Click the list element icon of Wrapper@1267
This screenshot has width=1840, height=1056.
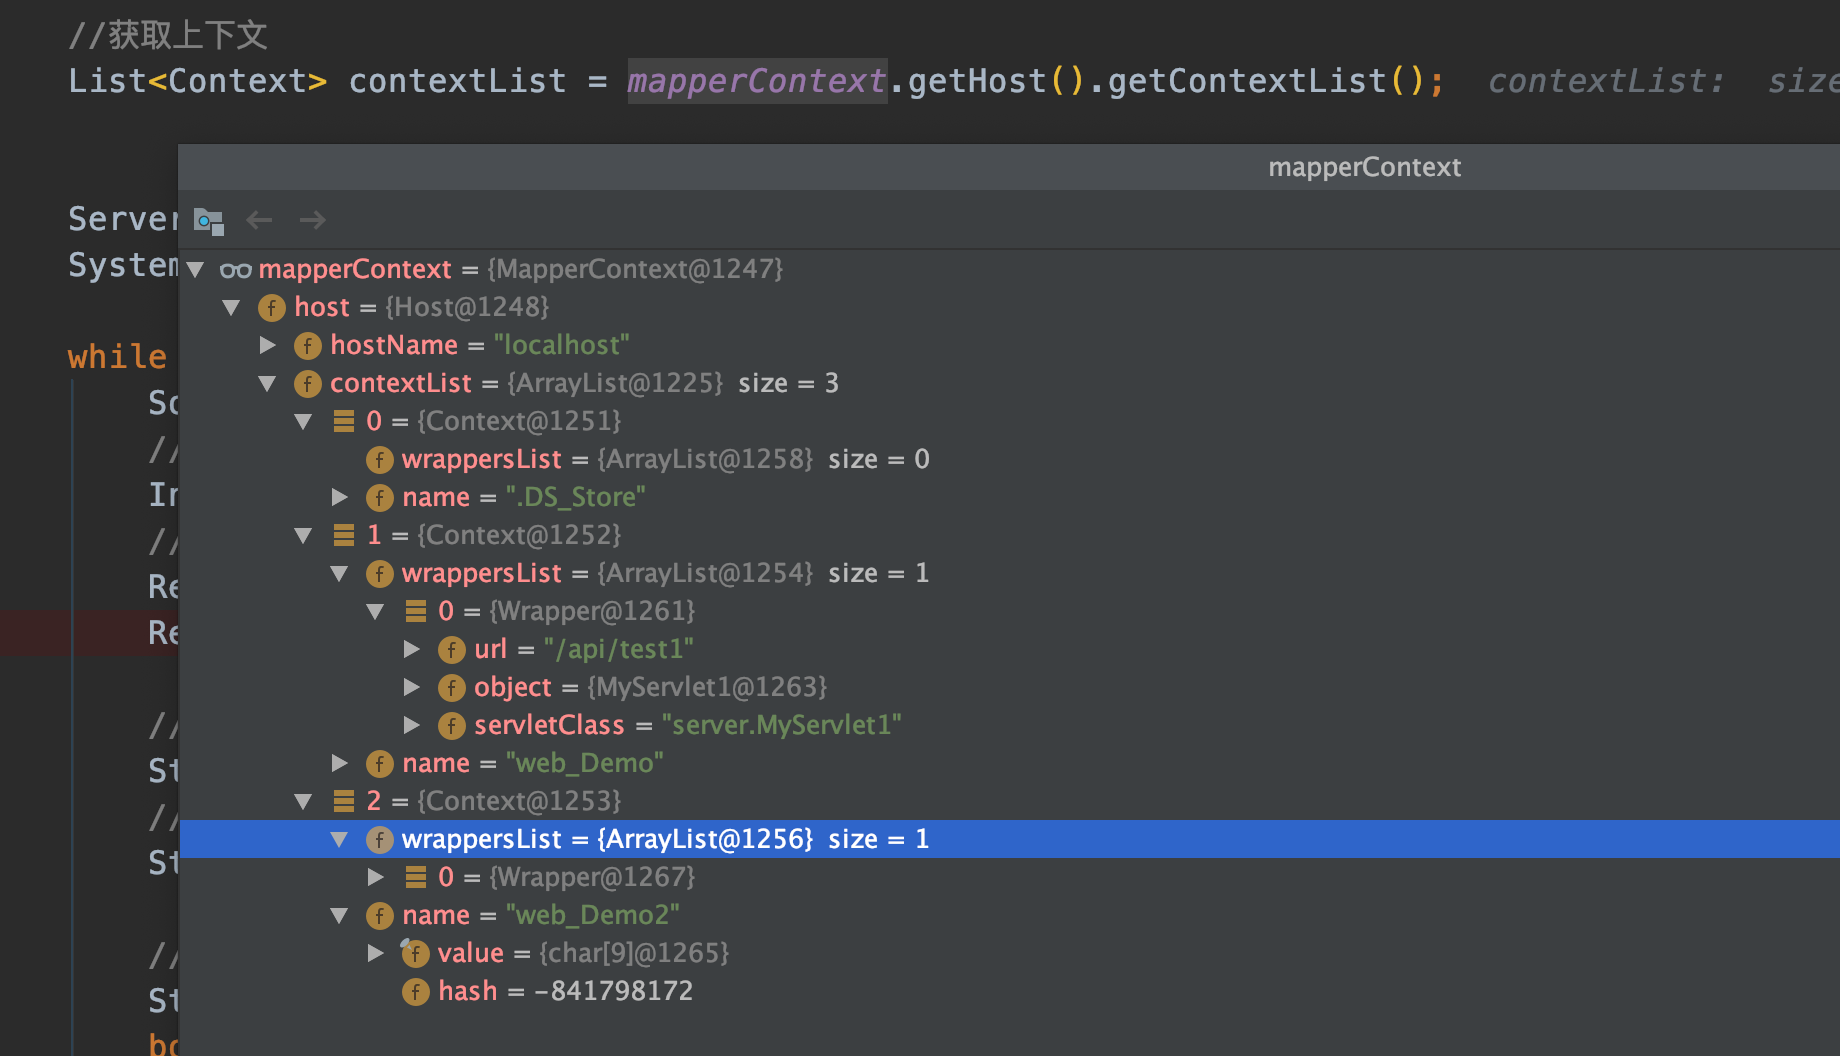tap(416, 877)
